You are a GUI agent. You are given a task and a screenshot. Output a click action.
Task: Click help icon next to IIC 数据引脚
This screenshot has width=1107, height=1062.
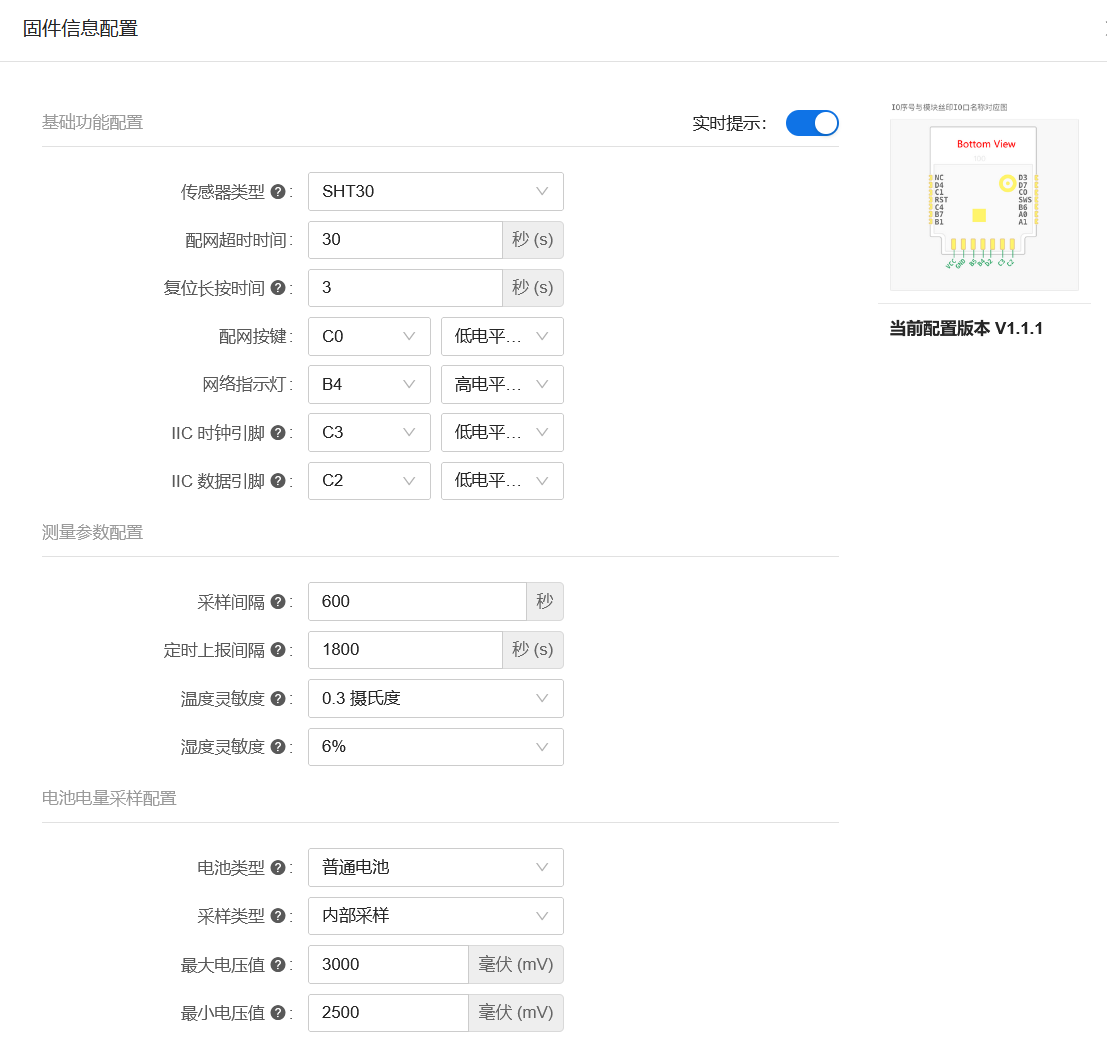coord(278,481)
